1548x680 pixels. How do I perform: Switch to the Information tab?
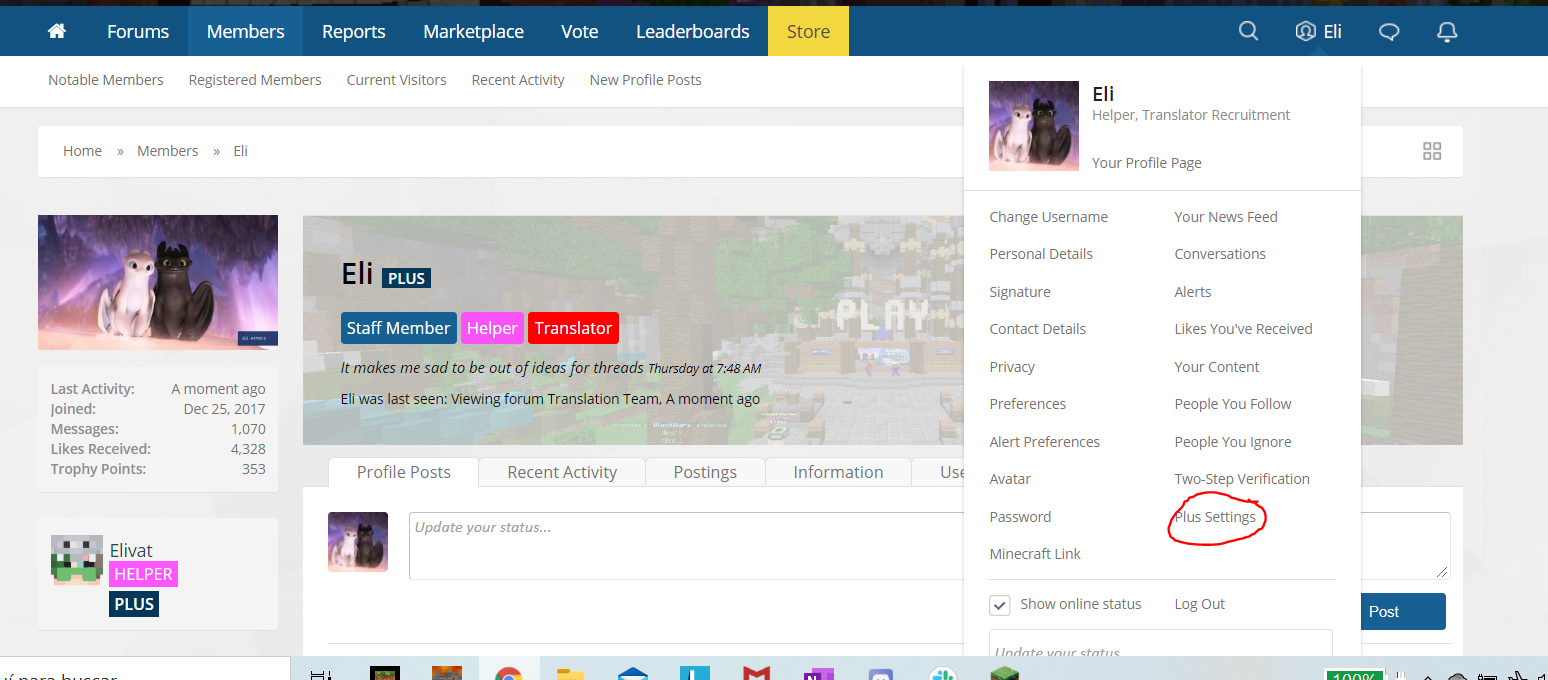pos(838,472)
